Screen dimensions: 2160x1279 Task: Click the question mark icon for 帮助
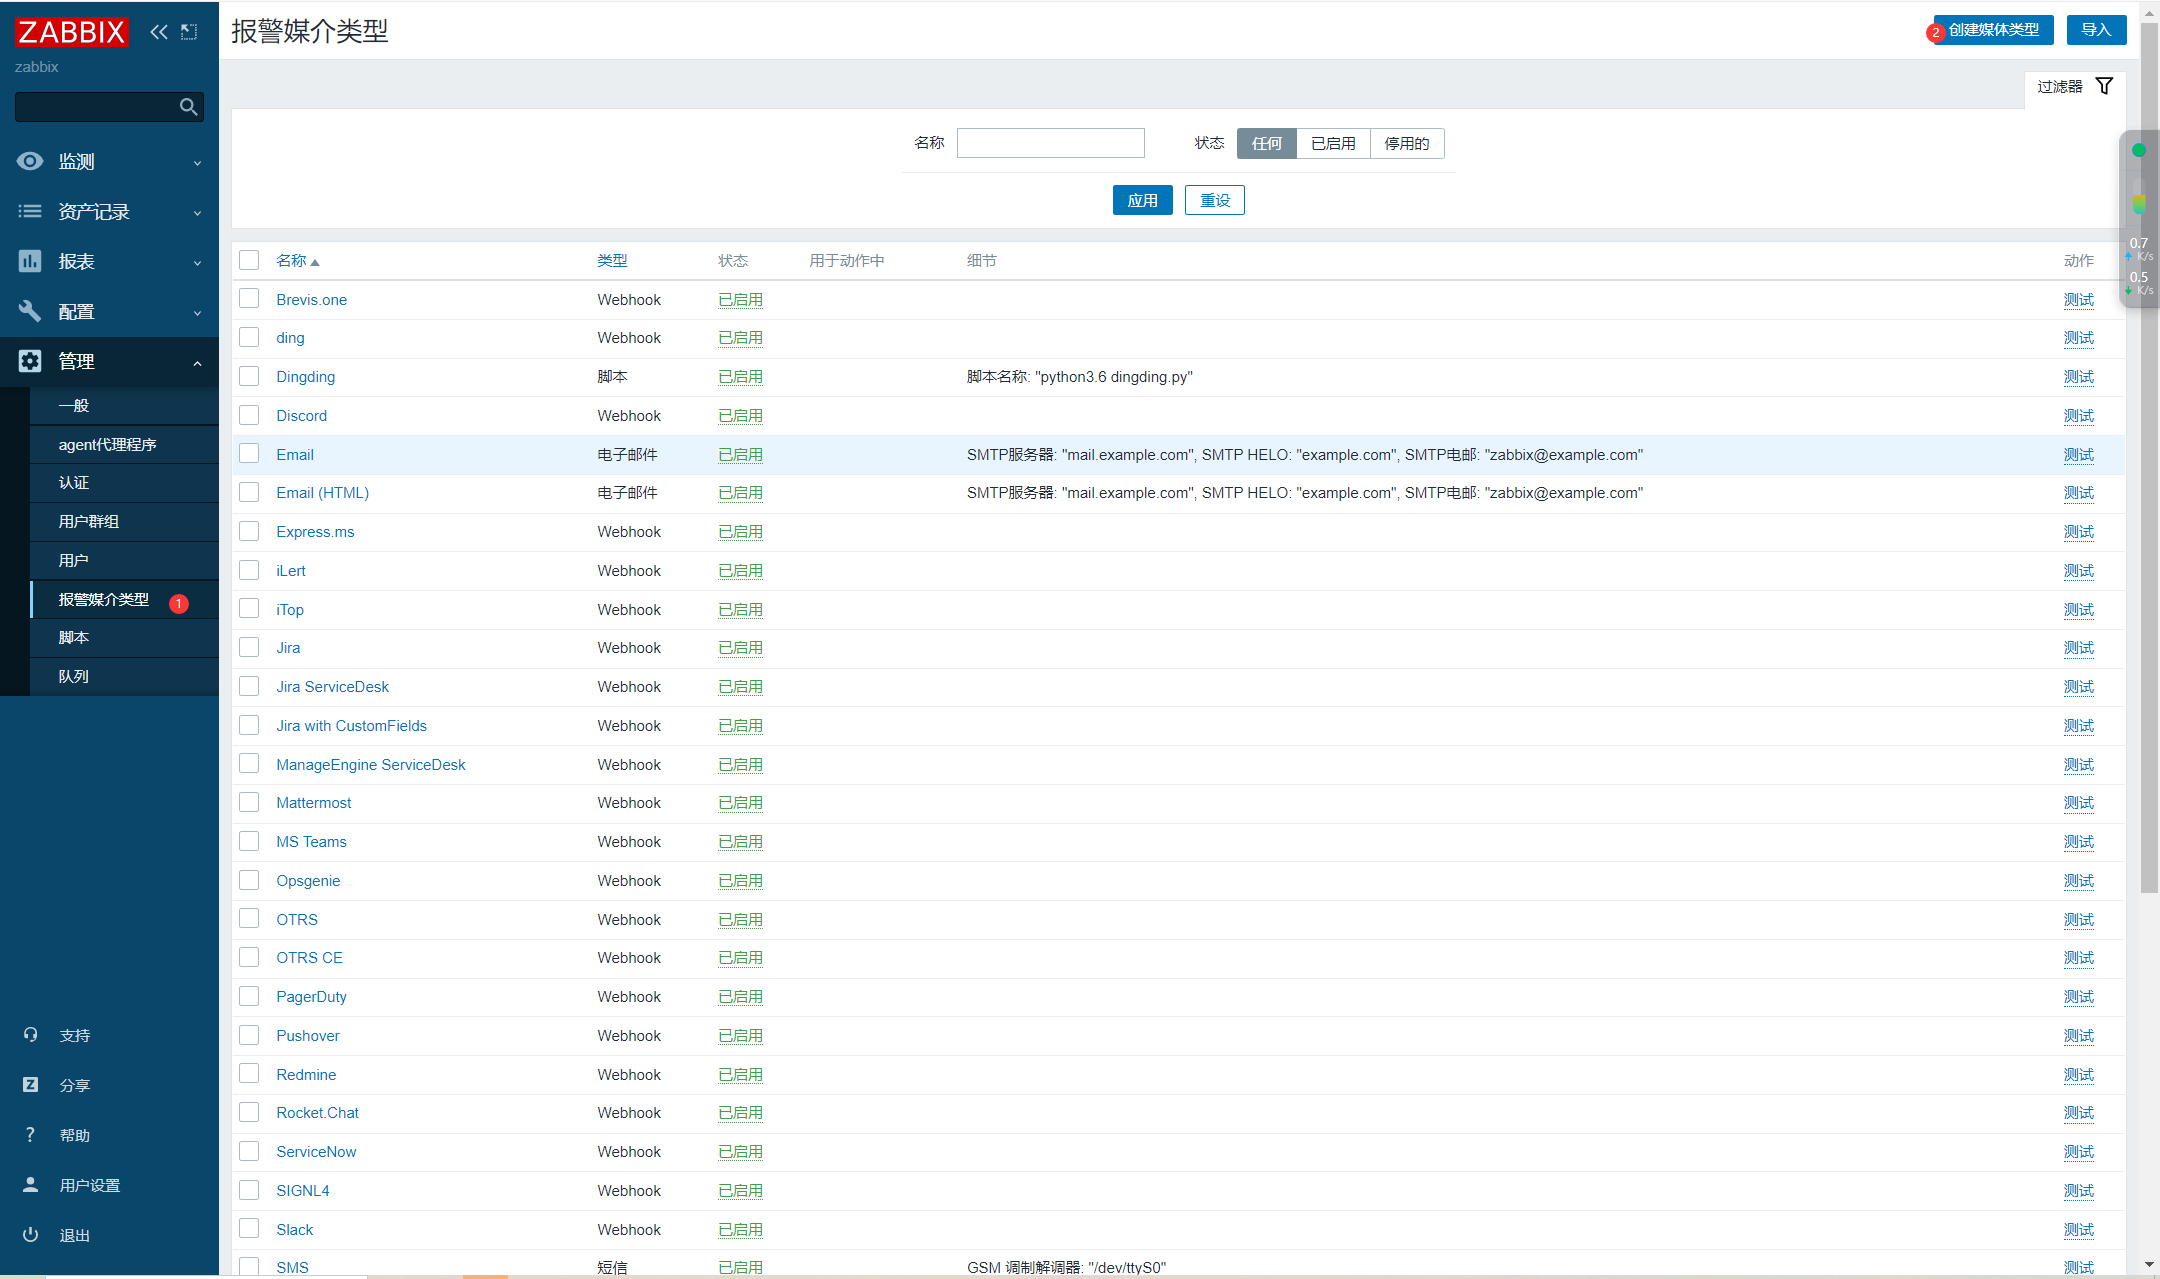pos(30,1135)
